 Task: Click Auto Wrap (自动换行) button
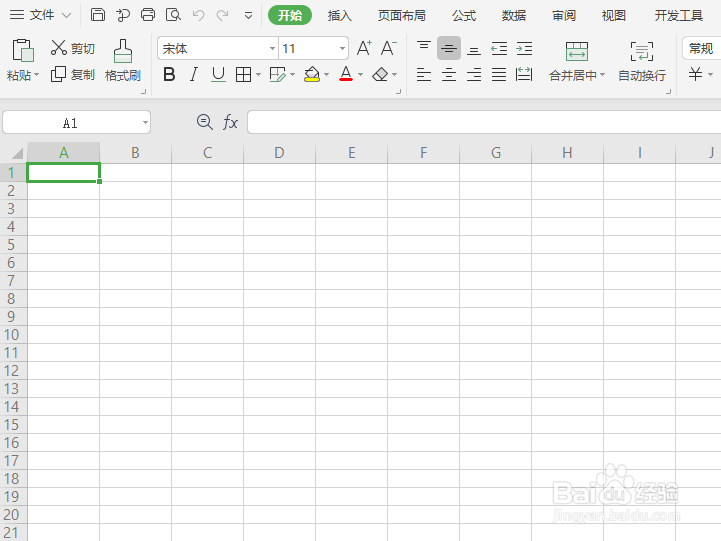coord(642,61)
